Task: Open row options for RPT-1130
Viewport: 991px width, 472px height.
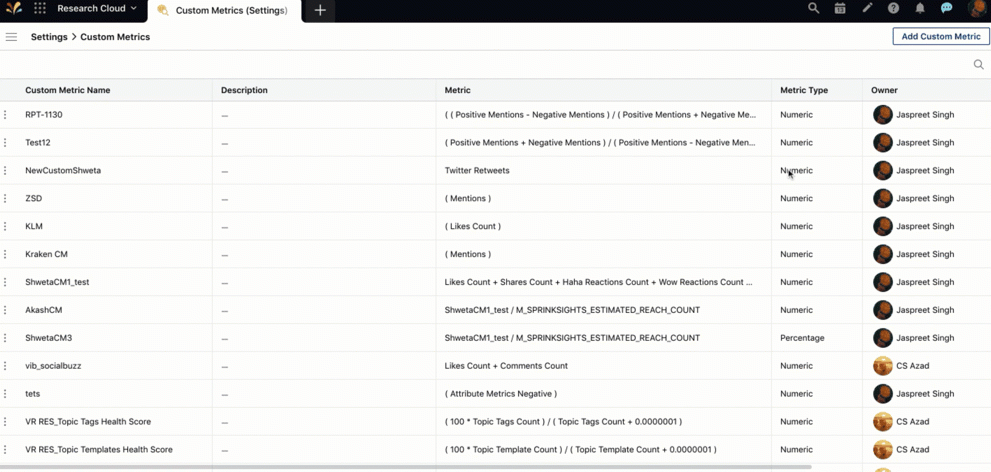Action: click(6, 115)
